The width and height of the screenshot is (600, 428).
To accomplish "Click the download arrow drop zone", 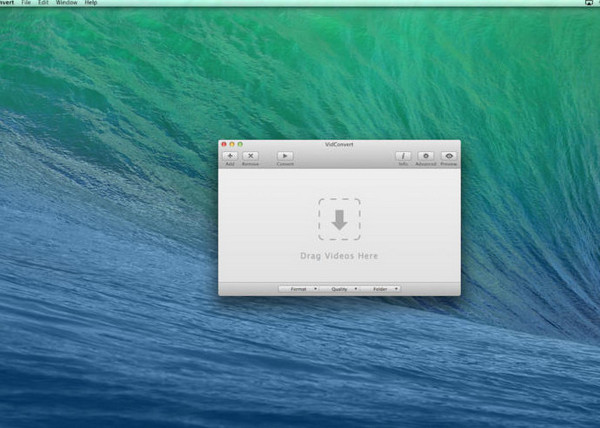I will coord(339,219).
